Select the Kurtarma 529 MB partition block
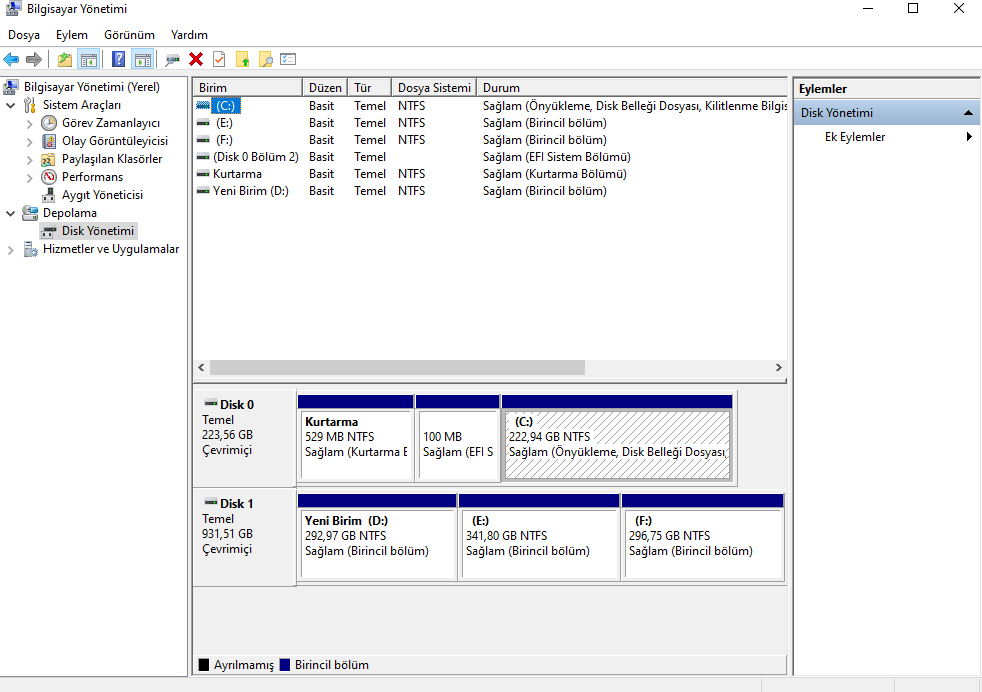 [x=356, y=438]
